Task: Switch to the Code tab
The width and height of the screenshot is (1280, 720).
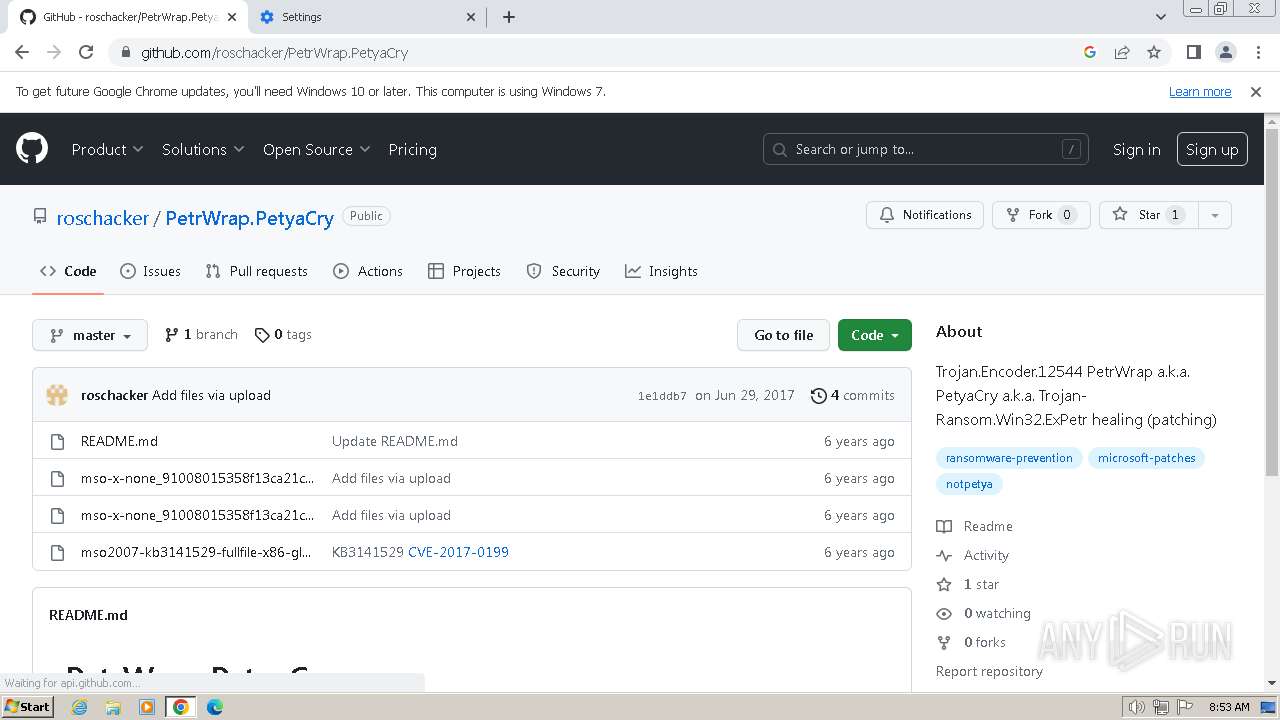Action: 68,271
